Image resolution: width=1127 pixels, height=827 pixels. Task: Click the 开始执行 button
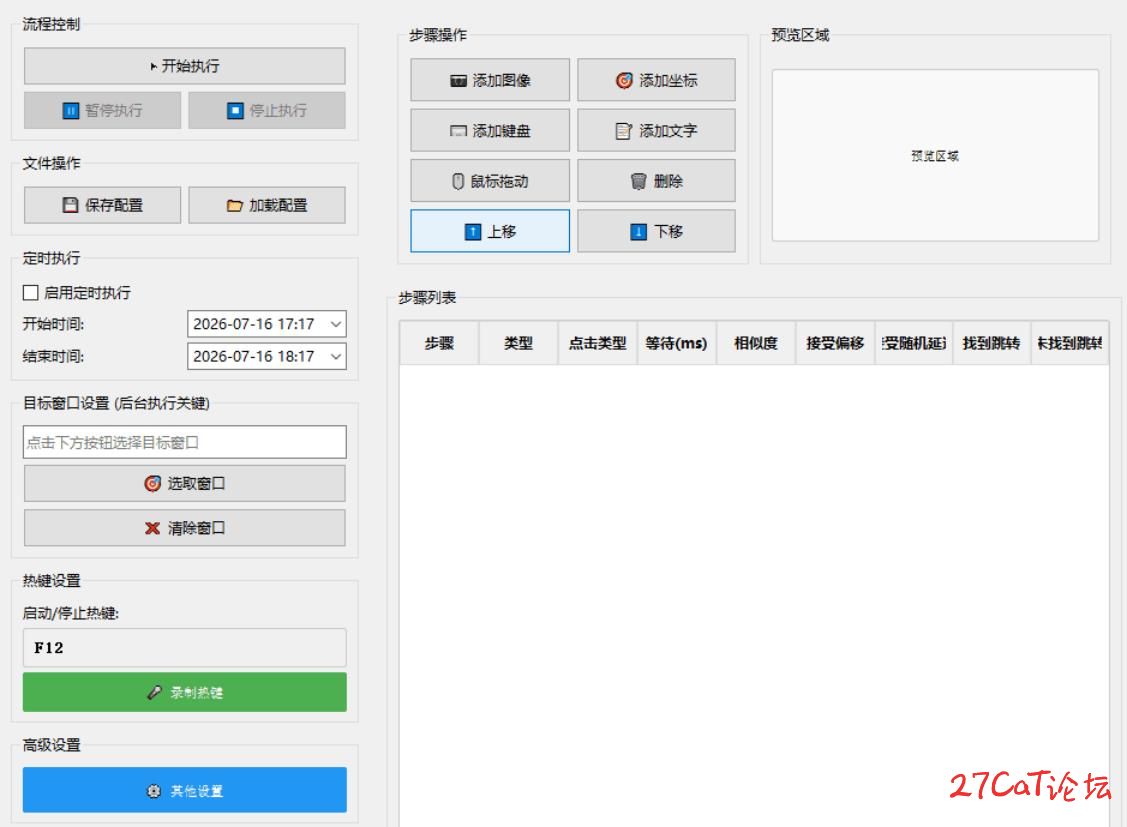coord(185,66)
